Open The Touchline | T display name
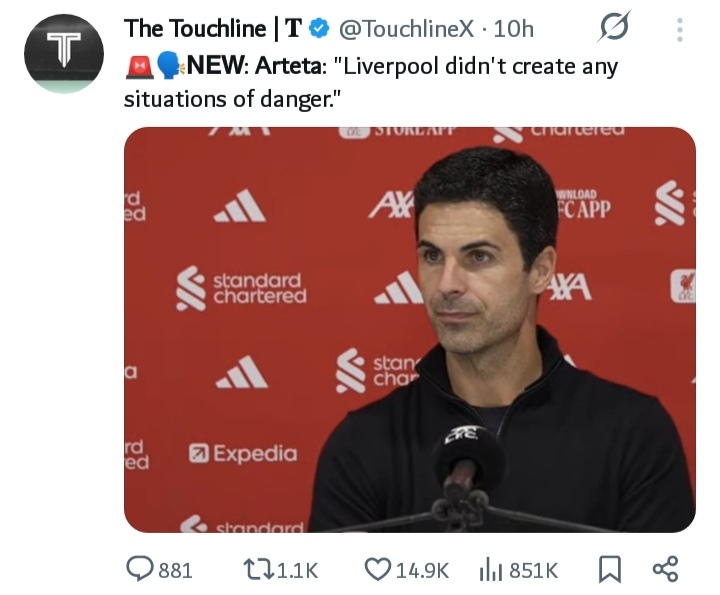This screenshot has width=720, height=595. pos(213,28)
